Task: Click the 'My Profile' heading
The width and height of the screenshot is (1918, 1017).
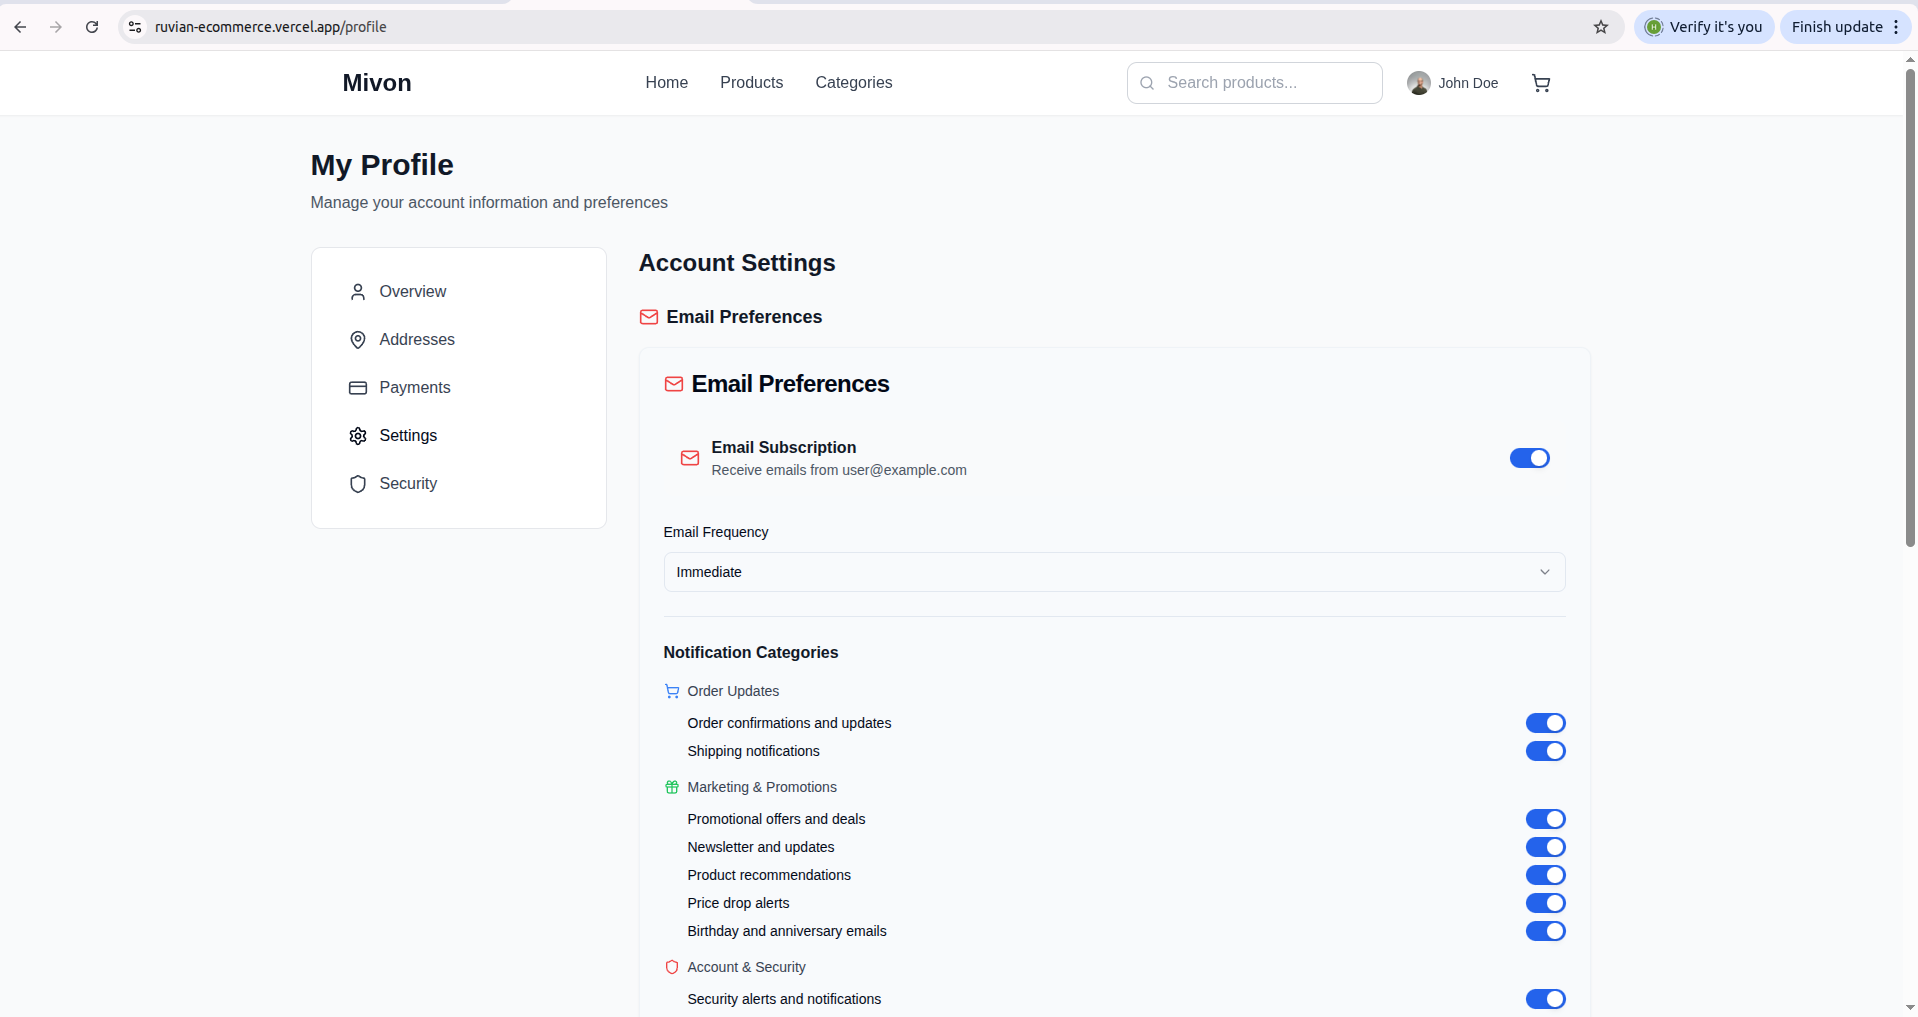Action: click(x=382, y=165)
